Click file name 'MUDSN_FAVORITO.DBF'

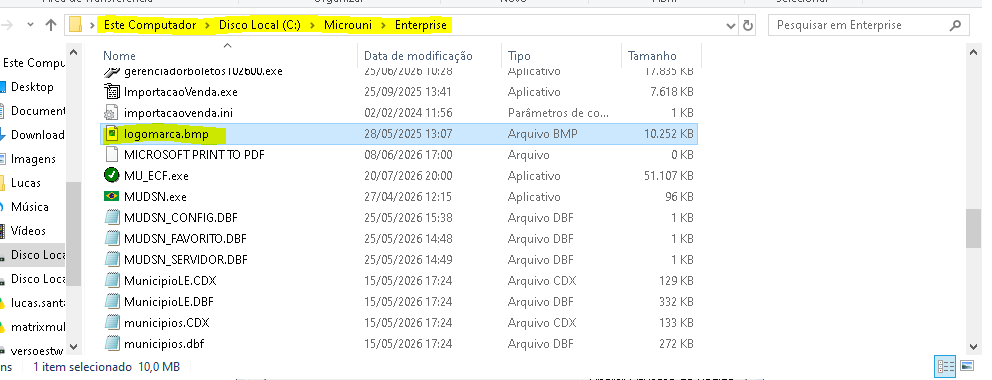[185, 239]
